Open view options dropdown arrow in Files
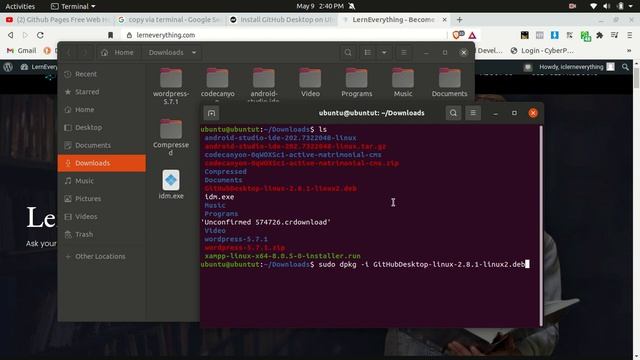This screenshot has width=640, height=360. tap(384, 53)
